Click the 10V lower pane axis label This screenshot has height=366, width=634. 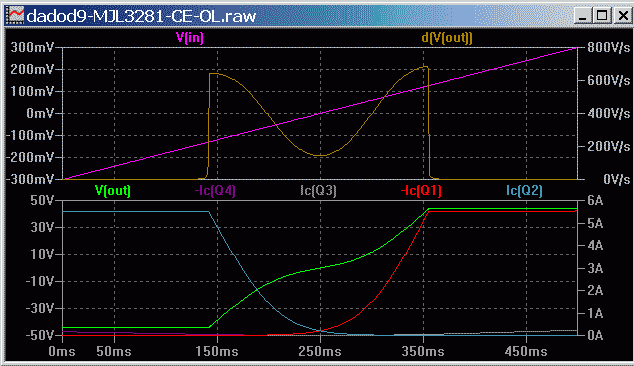click(x=42, y=254)
